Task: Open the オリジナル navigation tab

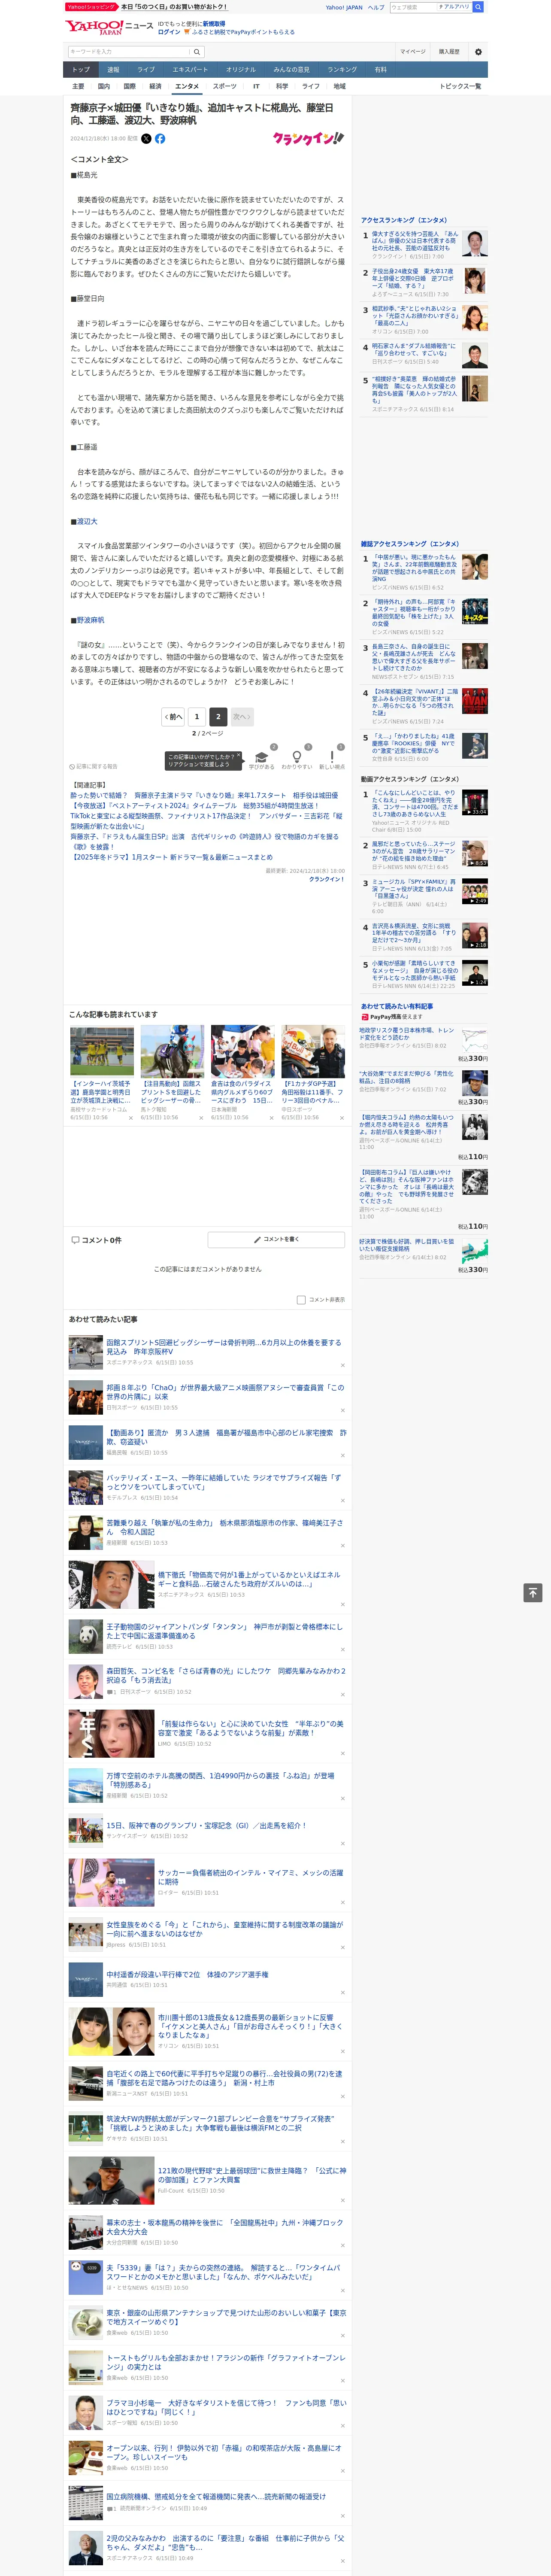Action: pyautogui.click(x=241, y=70)
